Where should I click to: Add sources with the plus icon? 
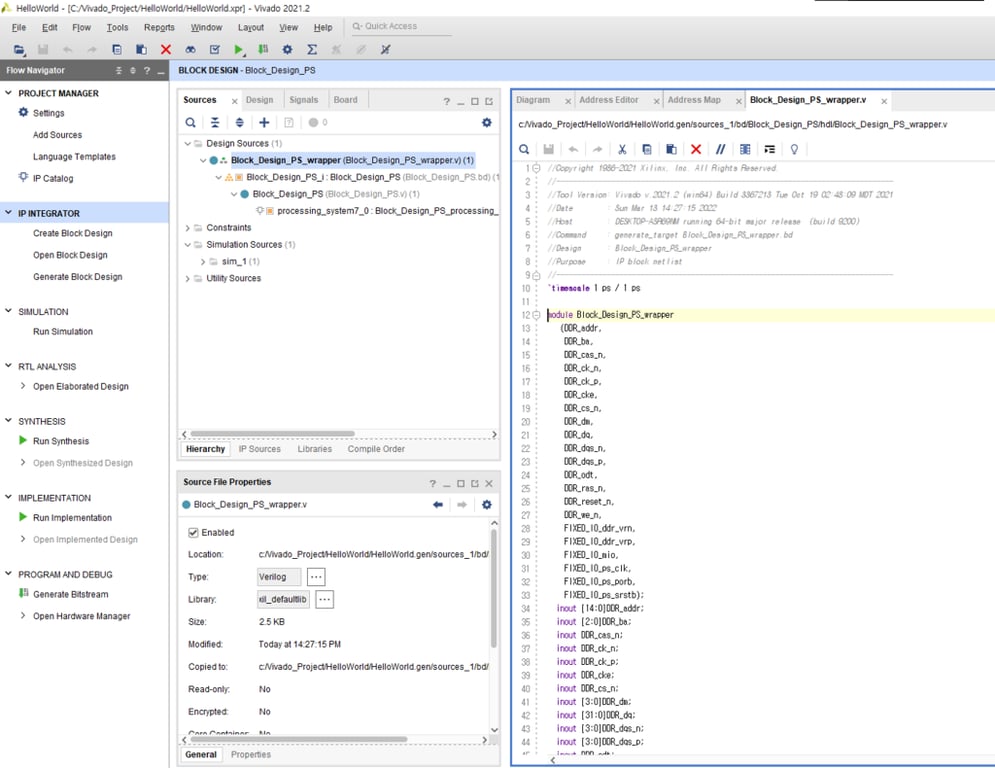(264, 123)
